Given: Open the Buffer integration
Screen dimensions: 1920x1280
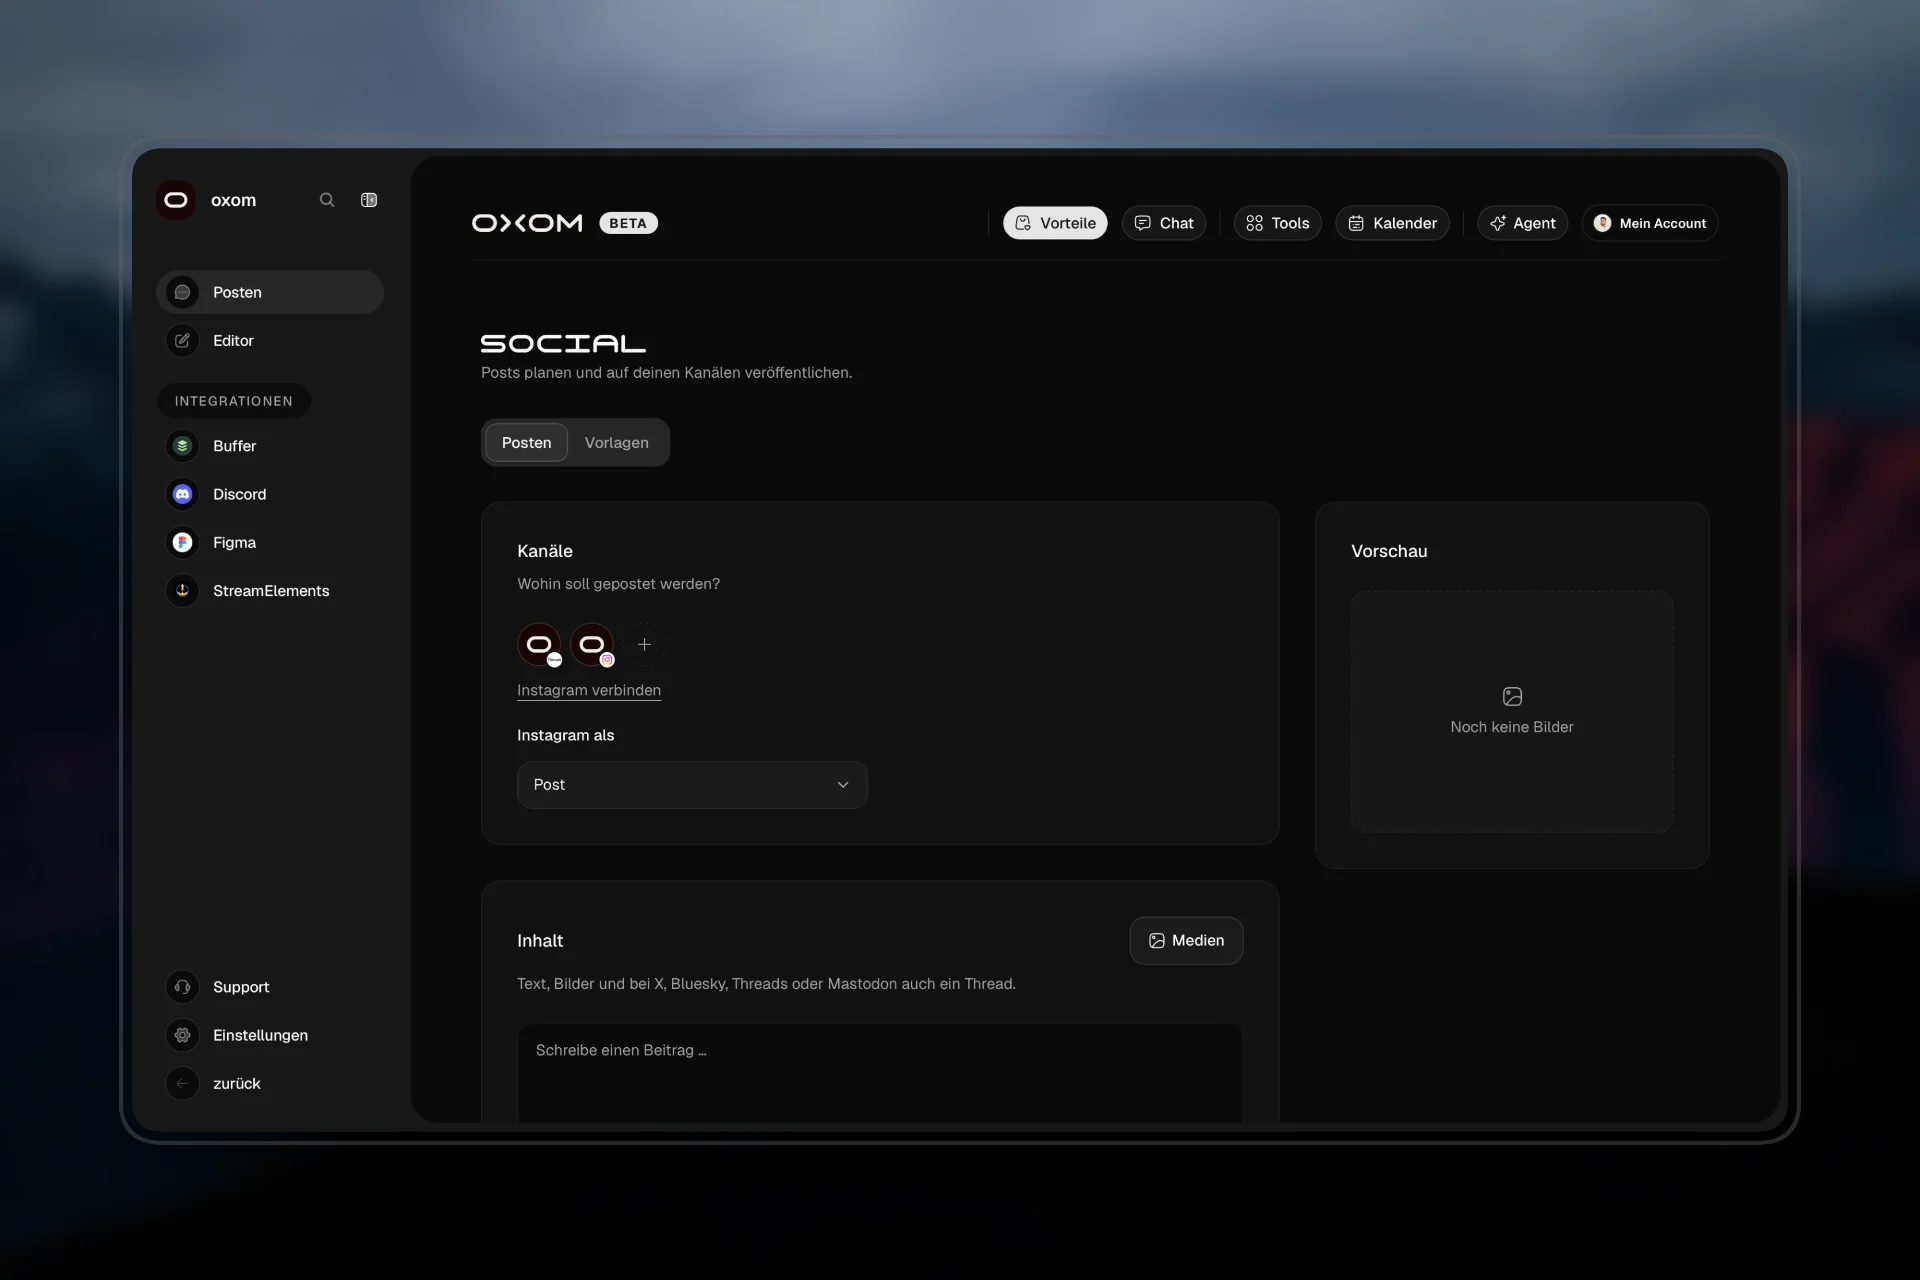Looking at the screenshot, I should pos(270,446).
